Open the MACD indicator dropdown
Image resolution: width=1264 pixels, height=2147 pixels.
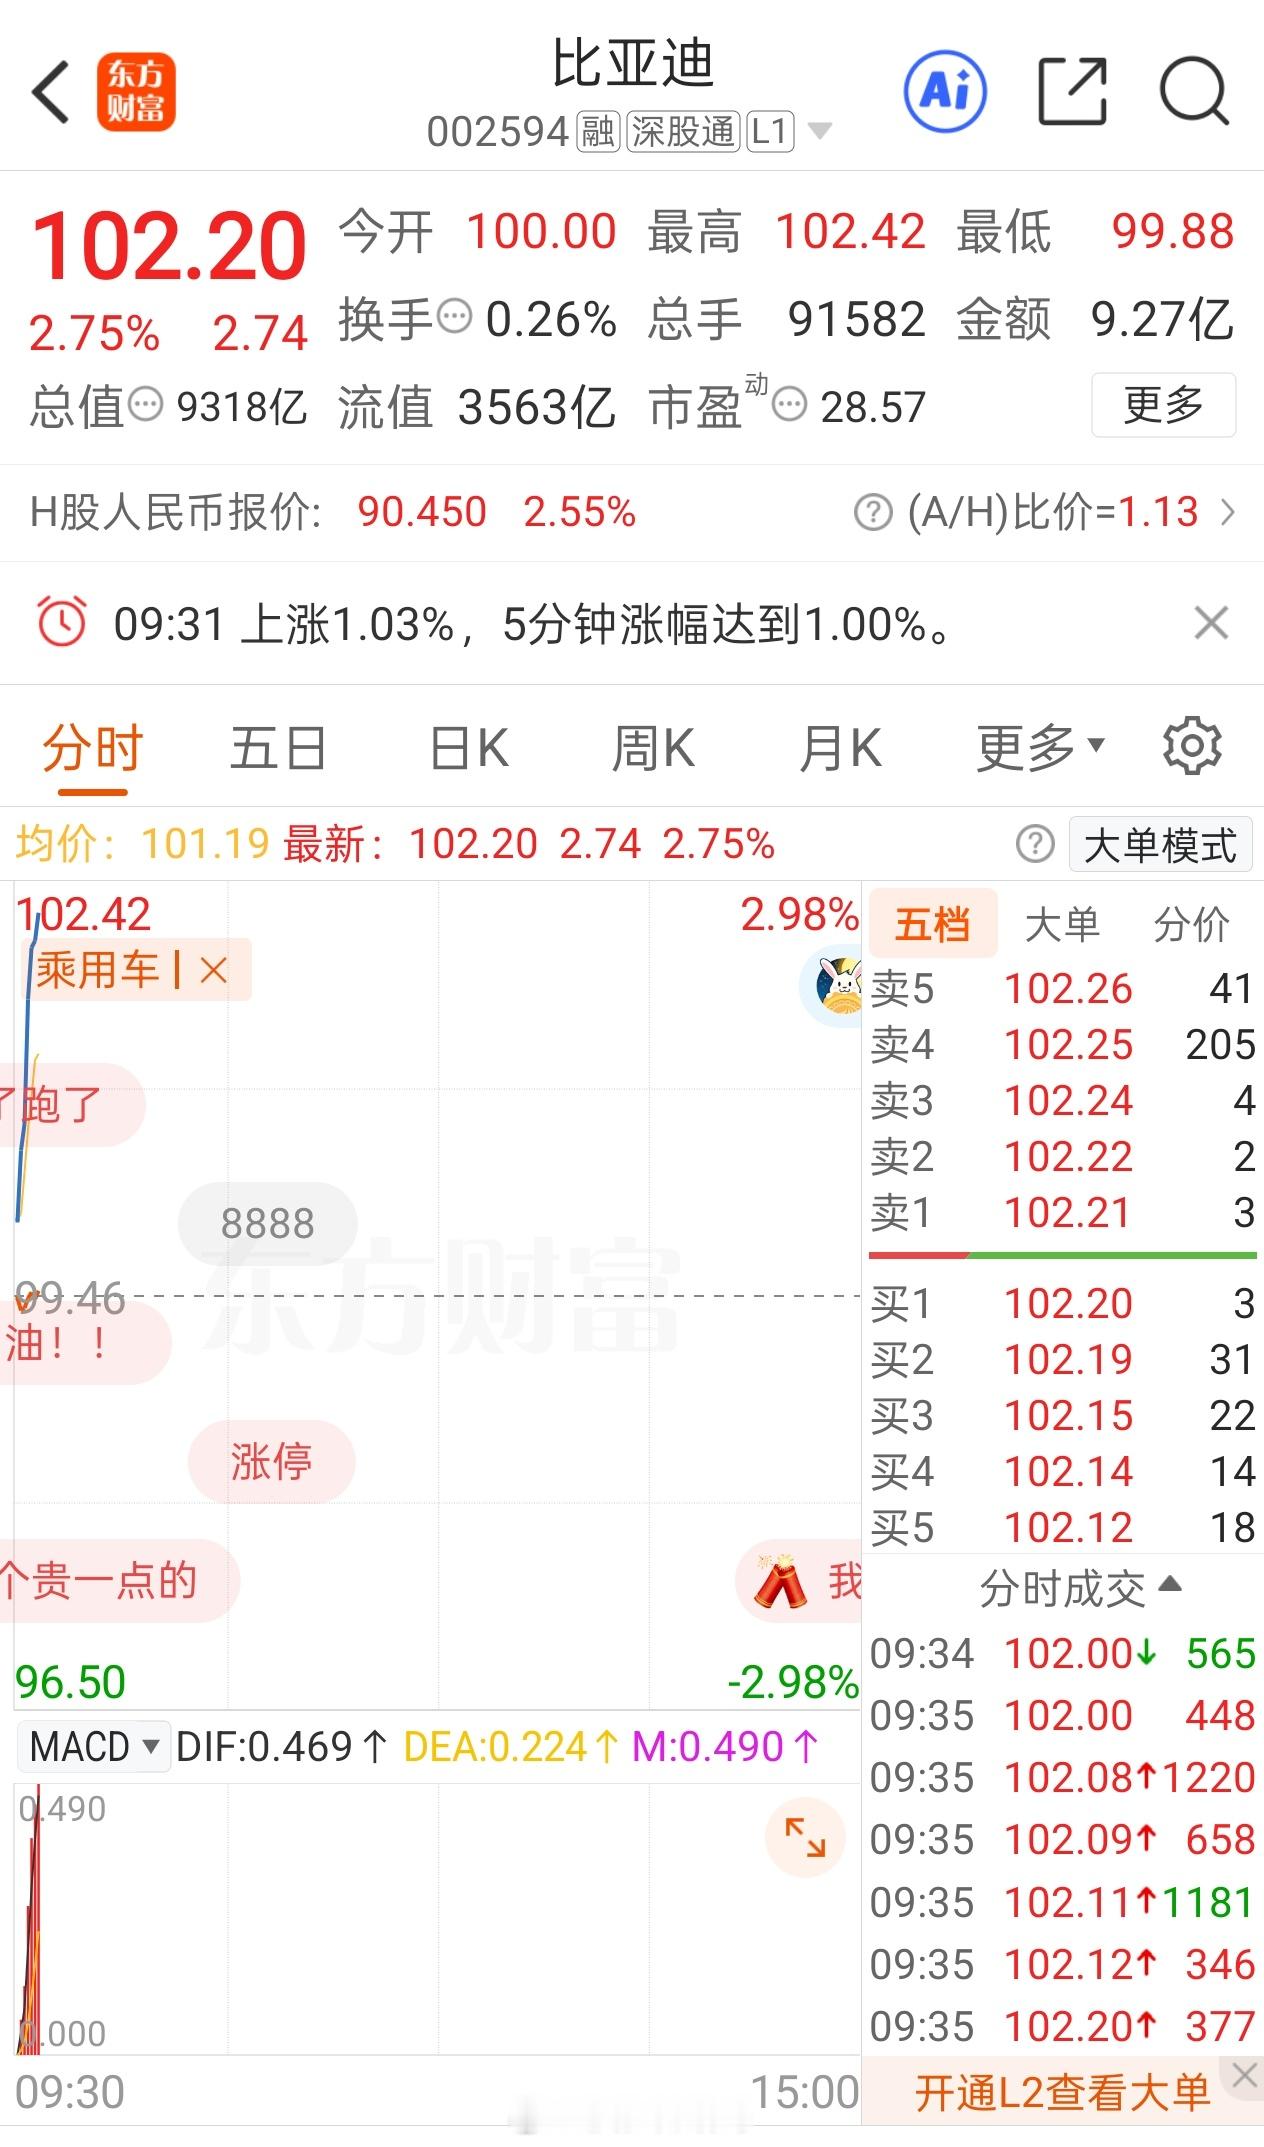click(x=95, y=1747)
